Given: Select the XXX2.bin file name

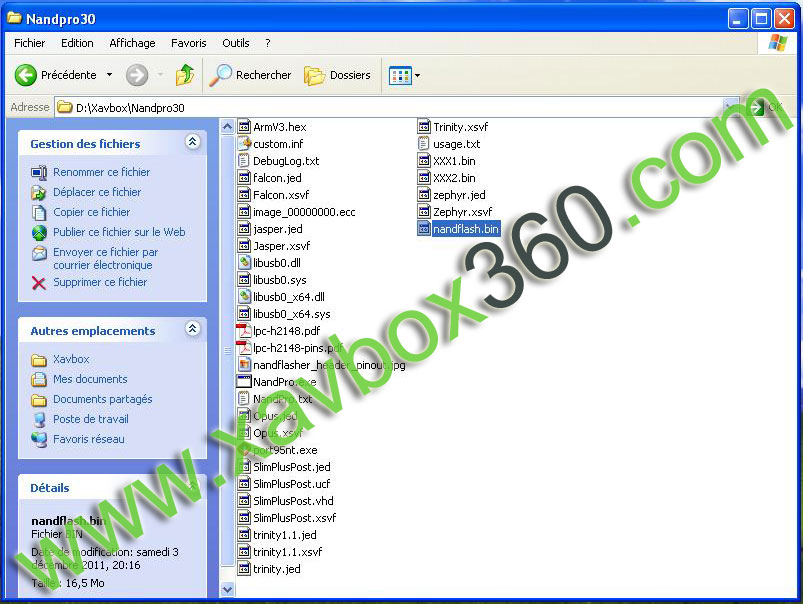Looking at the screenshot, I should point(454,178).
